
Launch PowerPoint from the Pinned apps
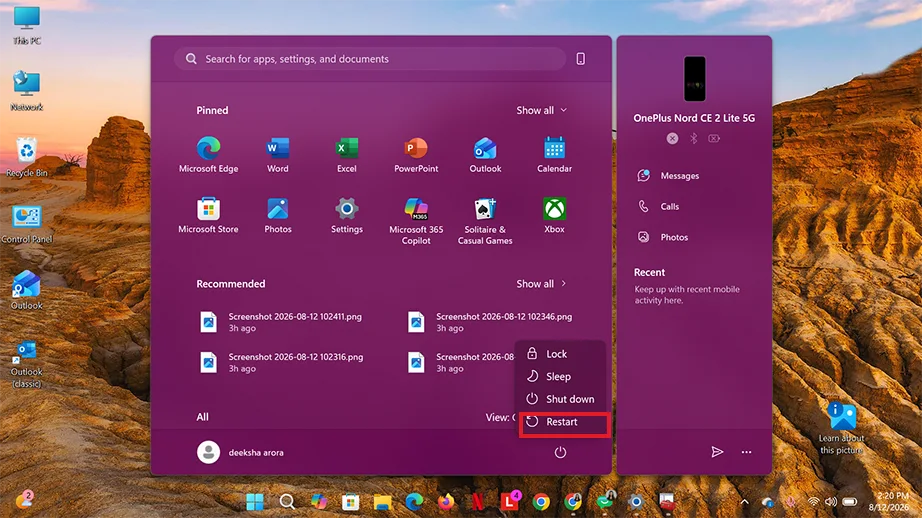[416, 155]
